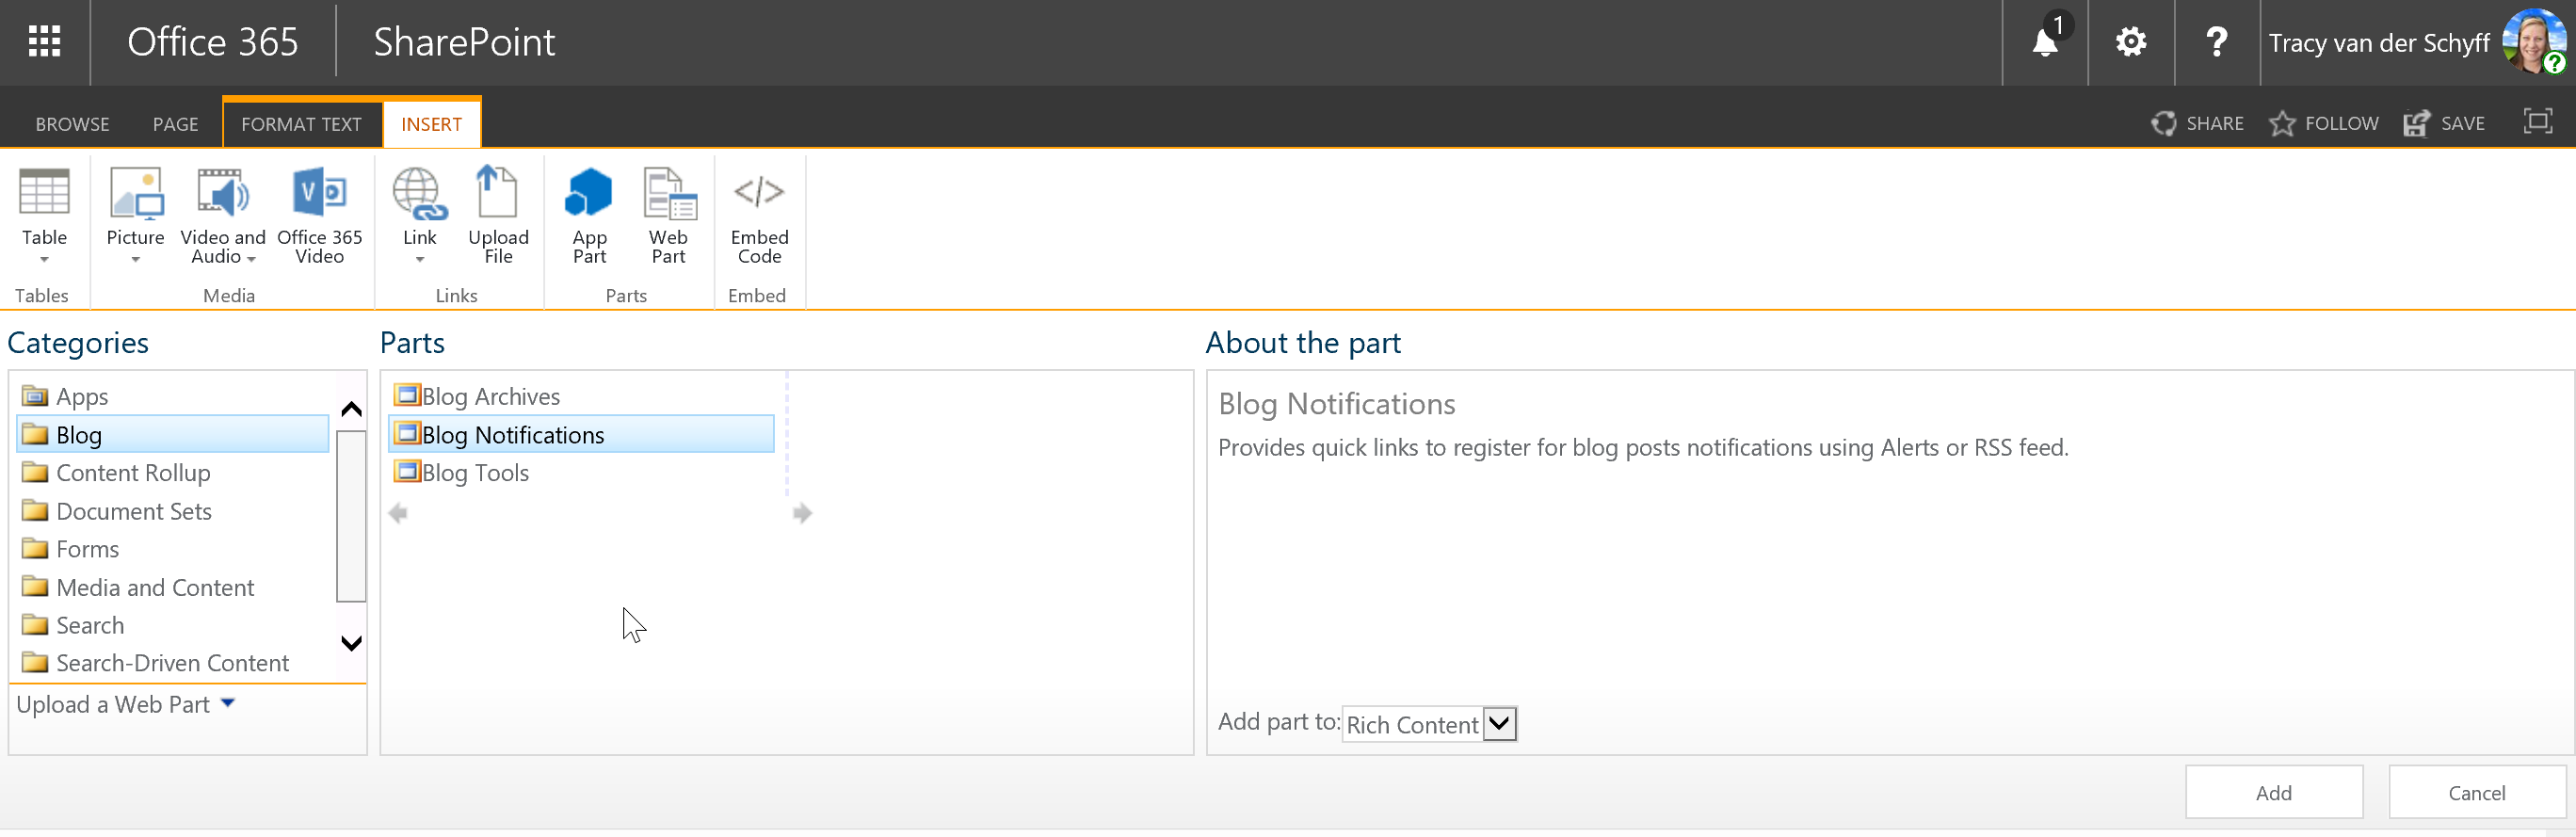This screenshot has width=2576, height=837.
Task: Switch to the BROWSE tab
Action: pos(72,124)
